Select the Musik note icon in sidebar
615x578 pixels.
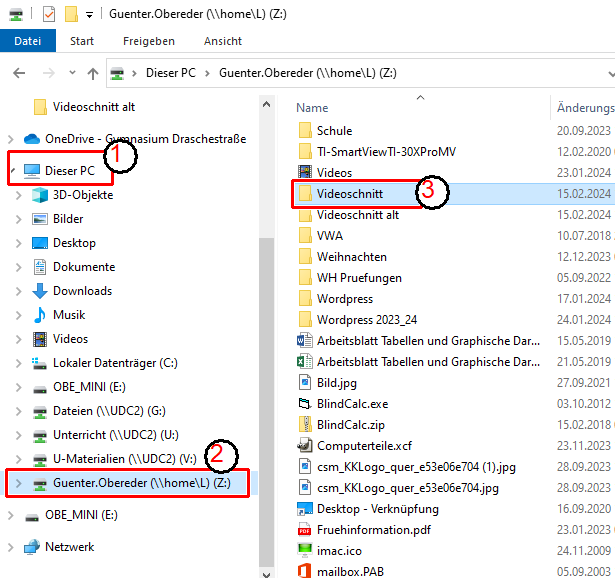[40, 315]
